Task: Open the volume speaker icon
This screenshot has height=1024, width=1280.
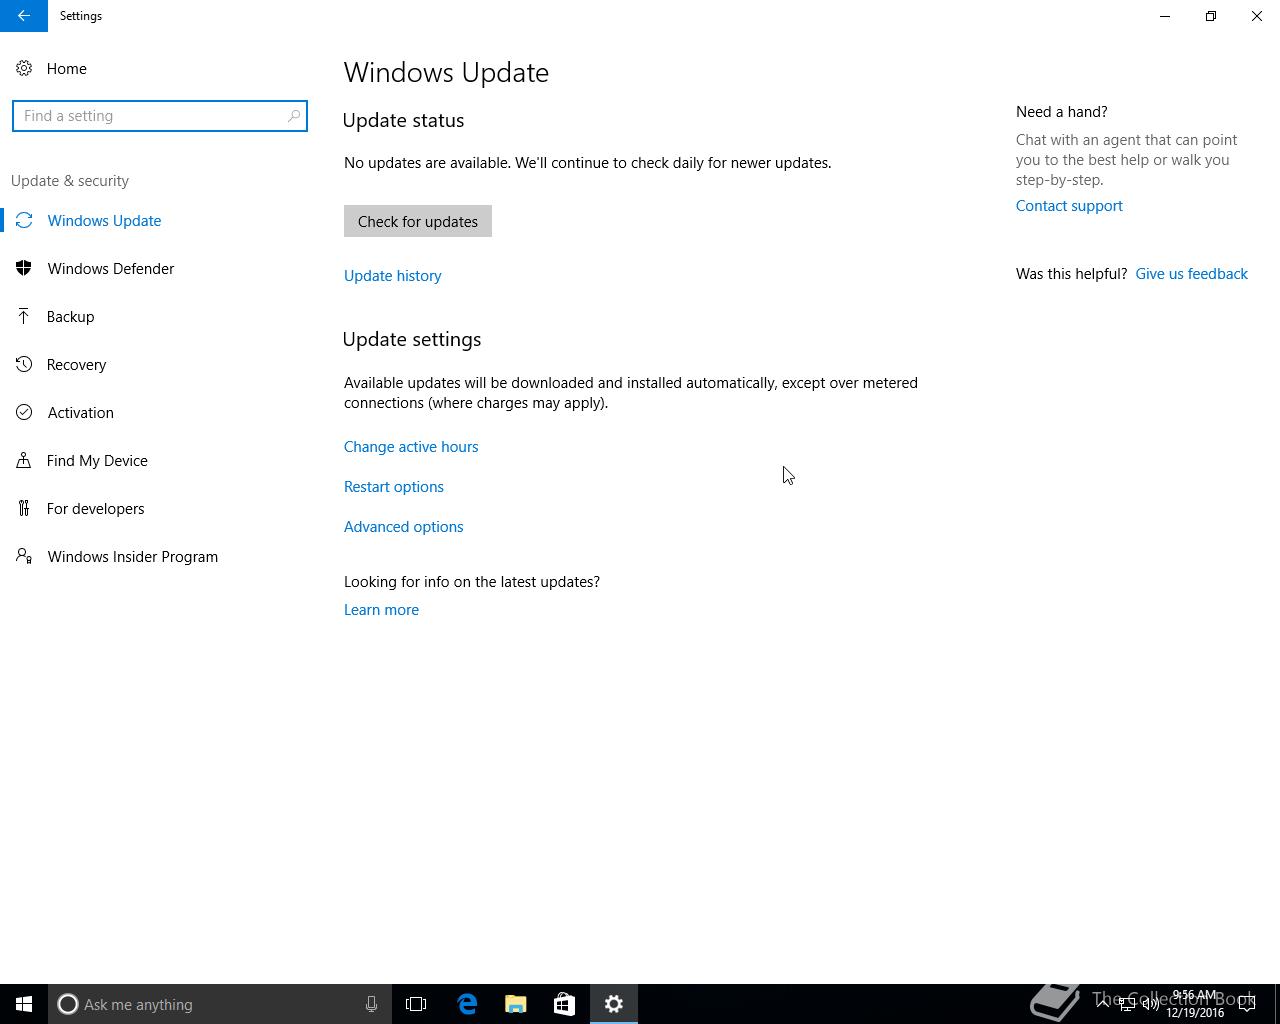Action: tap(1151, 1004)
